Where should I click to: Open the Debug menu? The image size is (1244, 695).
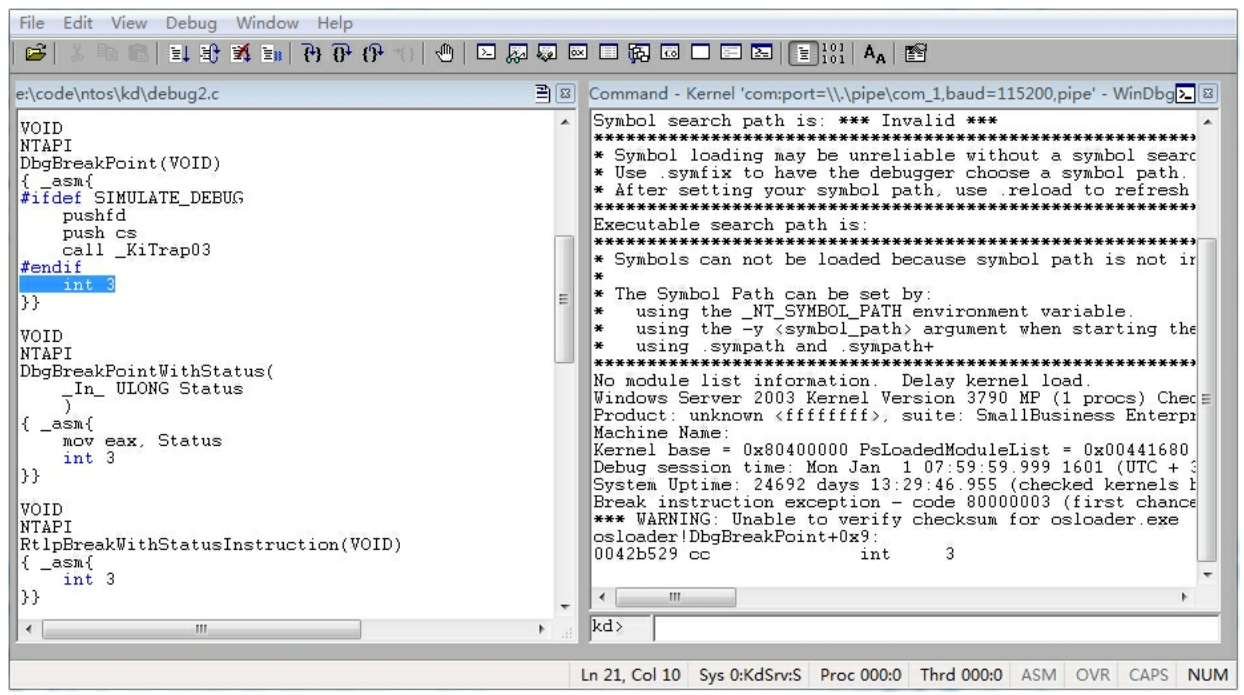[x=190, y=23]
